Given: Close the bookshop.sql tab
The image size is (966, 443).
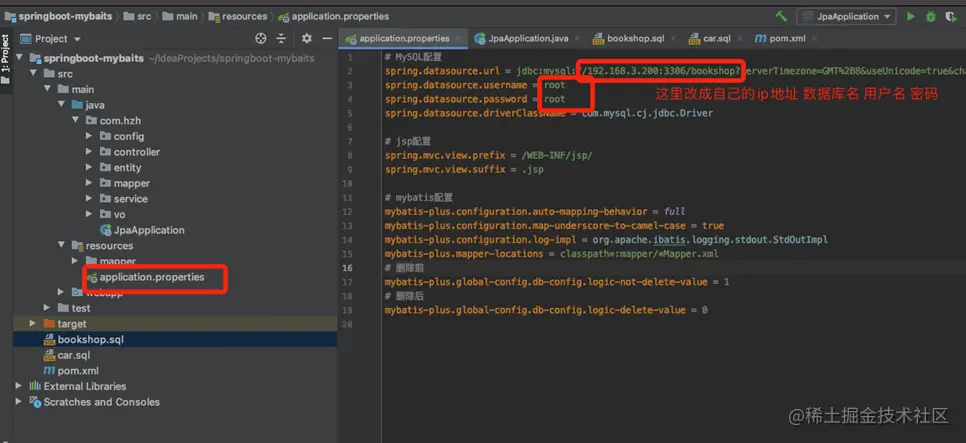Looking at the screenshot, I should 673,39.
